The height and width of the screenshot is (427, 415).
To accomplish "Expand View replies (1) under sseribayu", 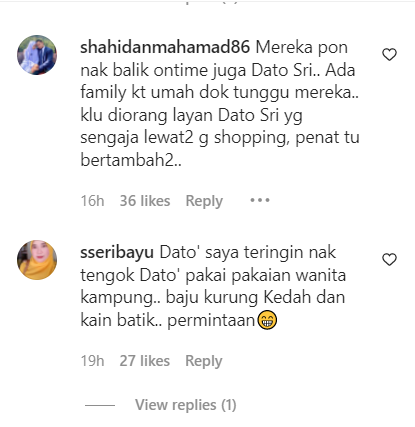I will [186, 405].
